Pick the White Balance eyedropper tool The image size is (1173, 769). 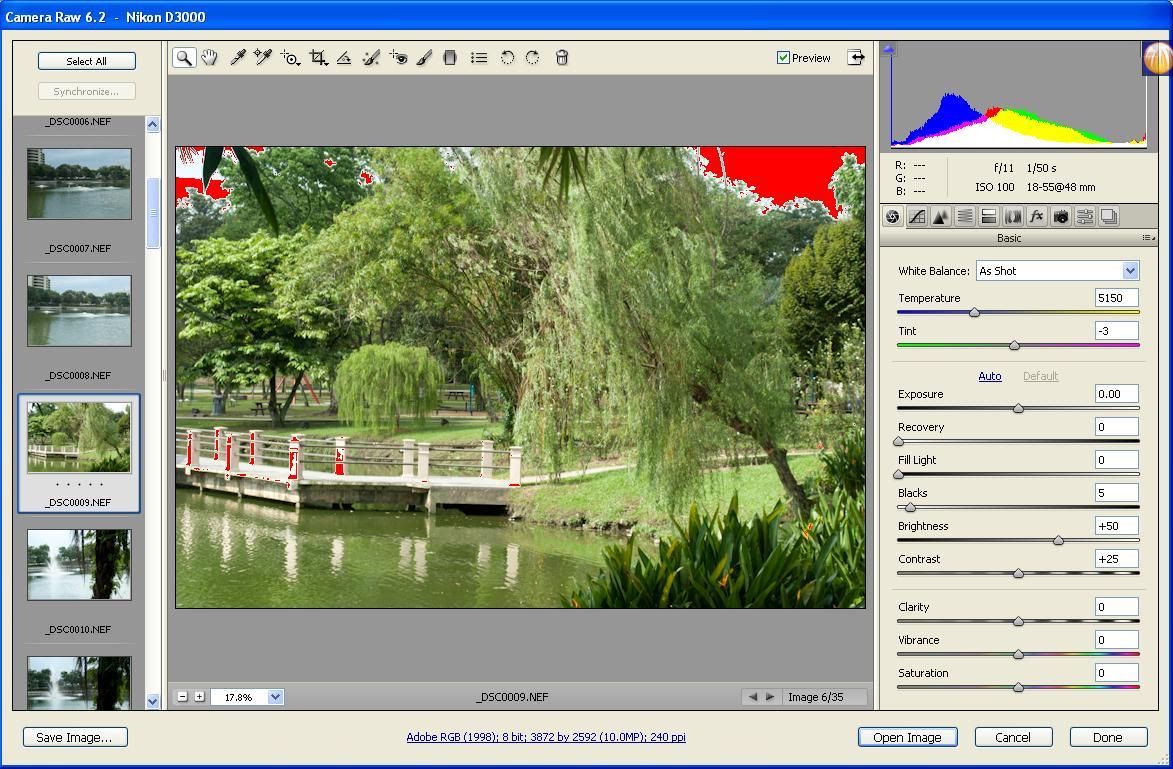click(238, 58)
